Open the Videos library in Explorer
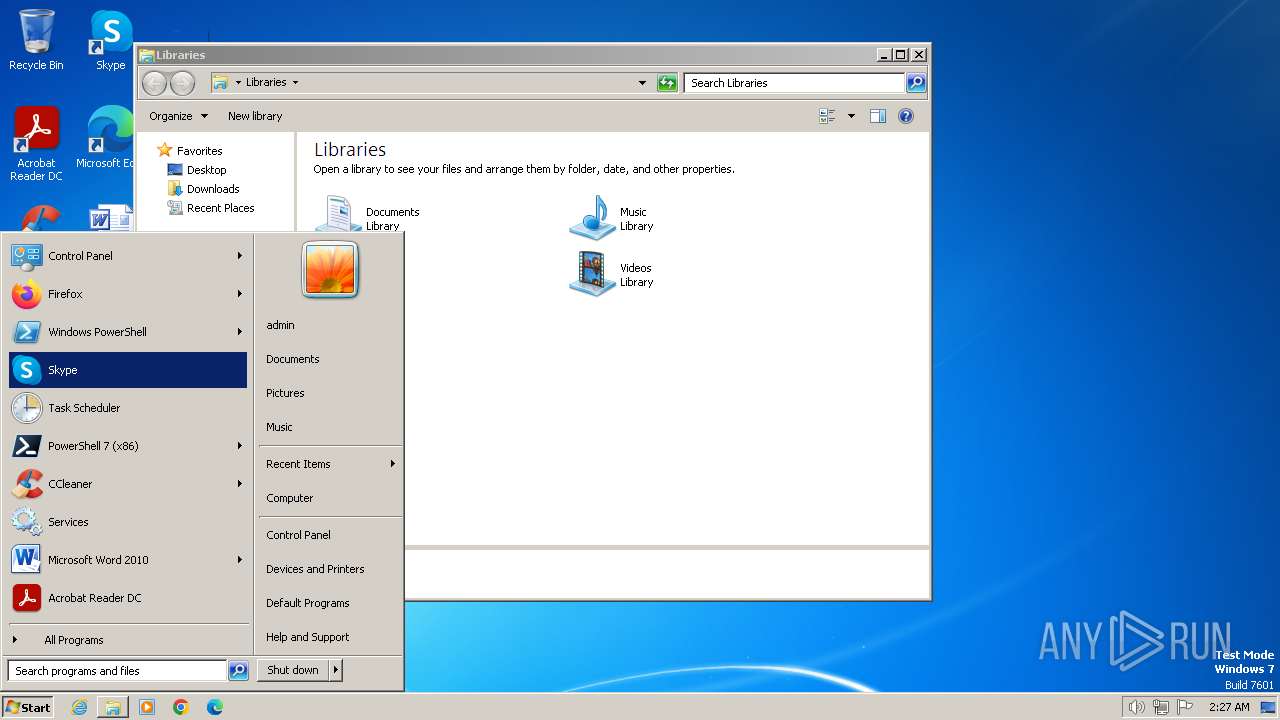The width and height of the screenshot is (1280, 720). click(x=611, y=274)
